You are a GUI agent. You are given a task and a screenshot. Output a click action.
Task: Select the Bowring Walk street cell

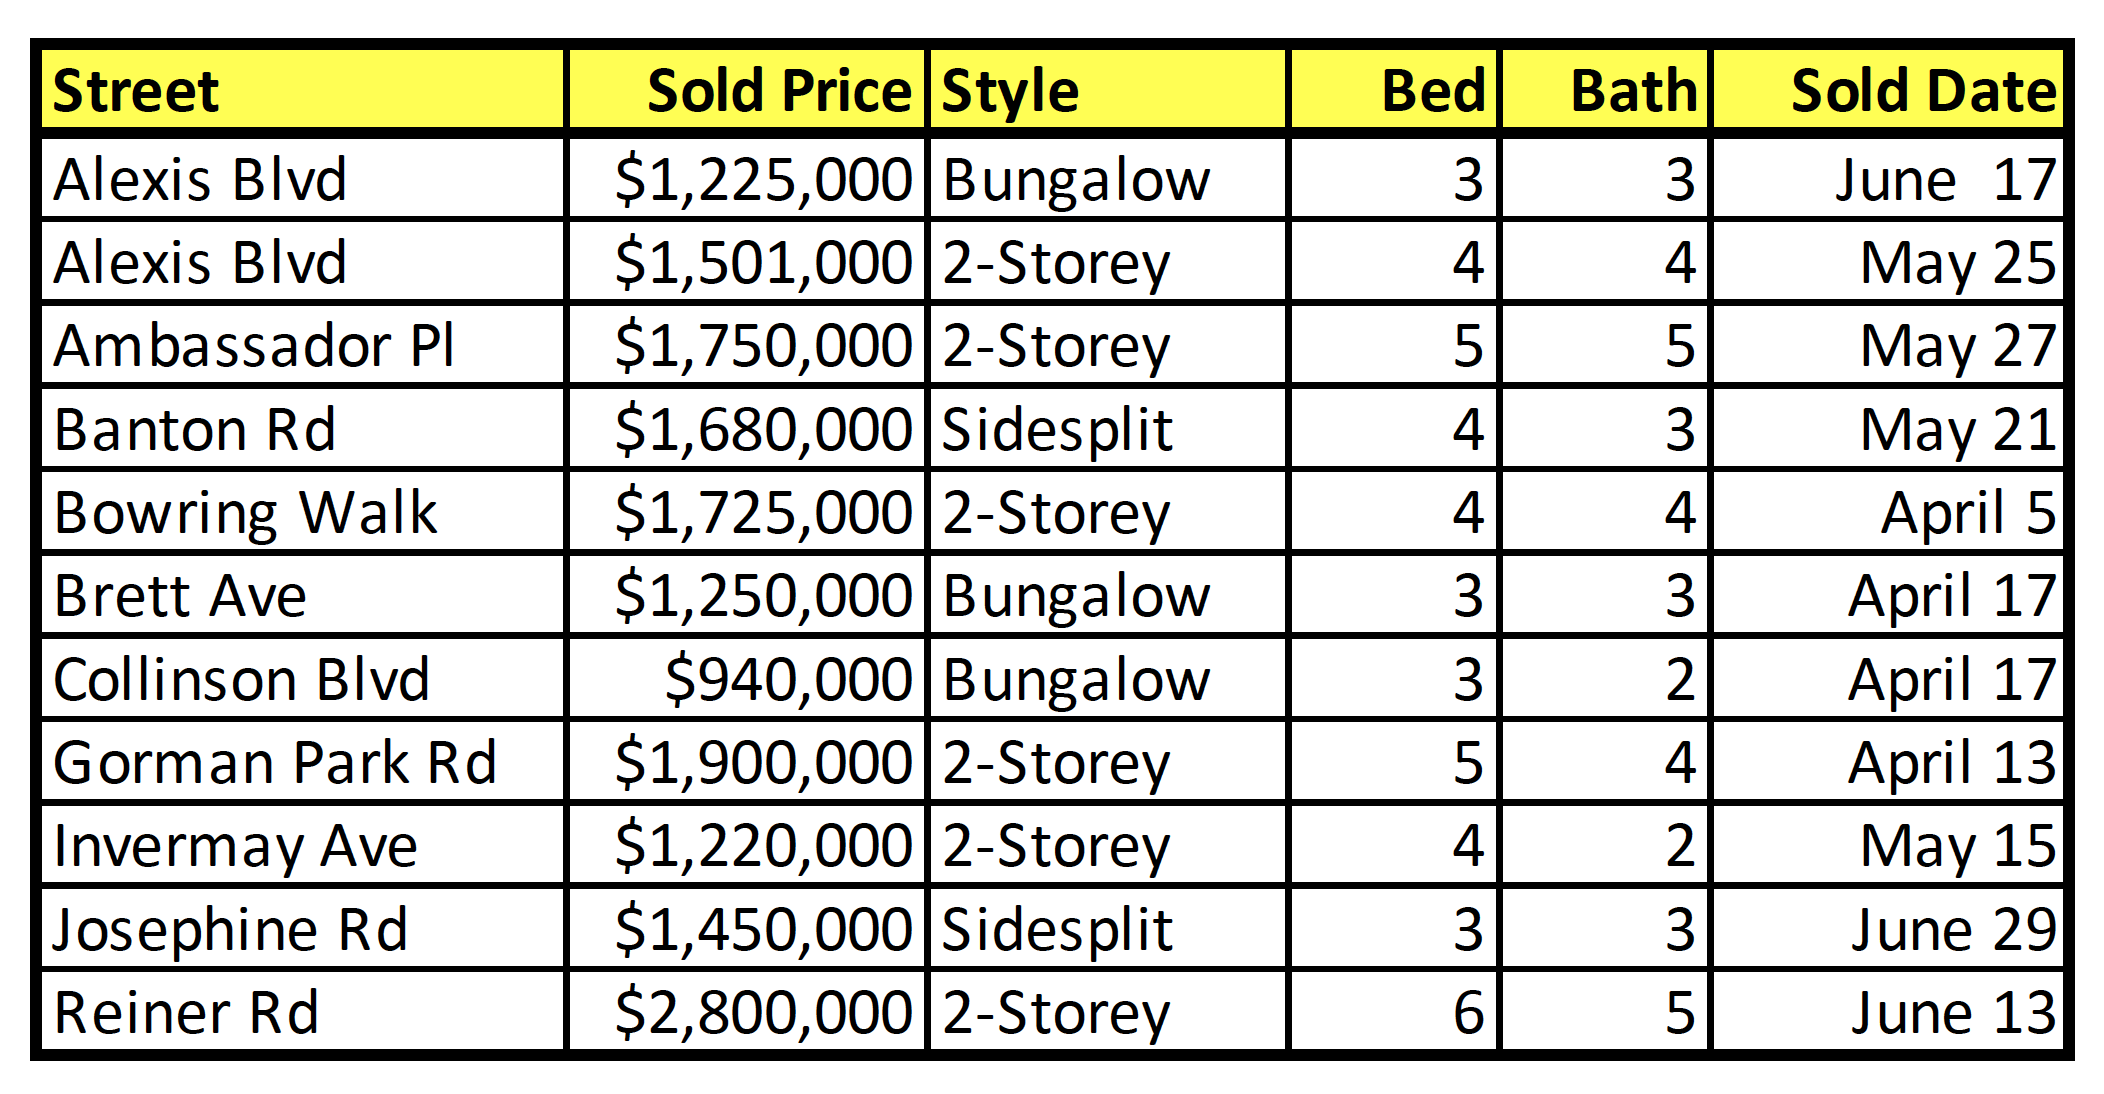pyautogui.click(x=303, y=511)
